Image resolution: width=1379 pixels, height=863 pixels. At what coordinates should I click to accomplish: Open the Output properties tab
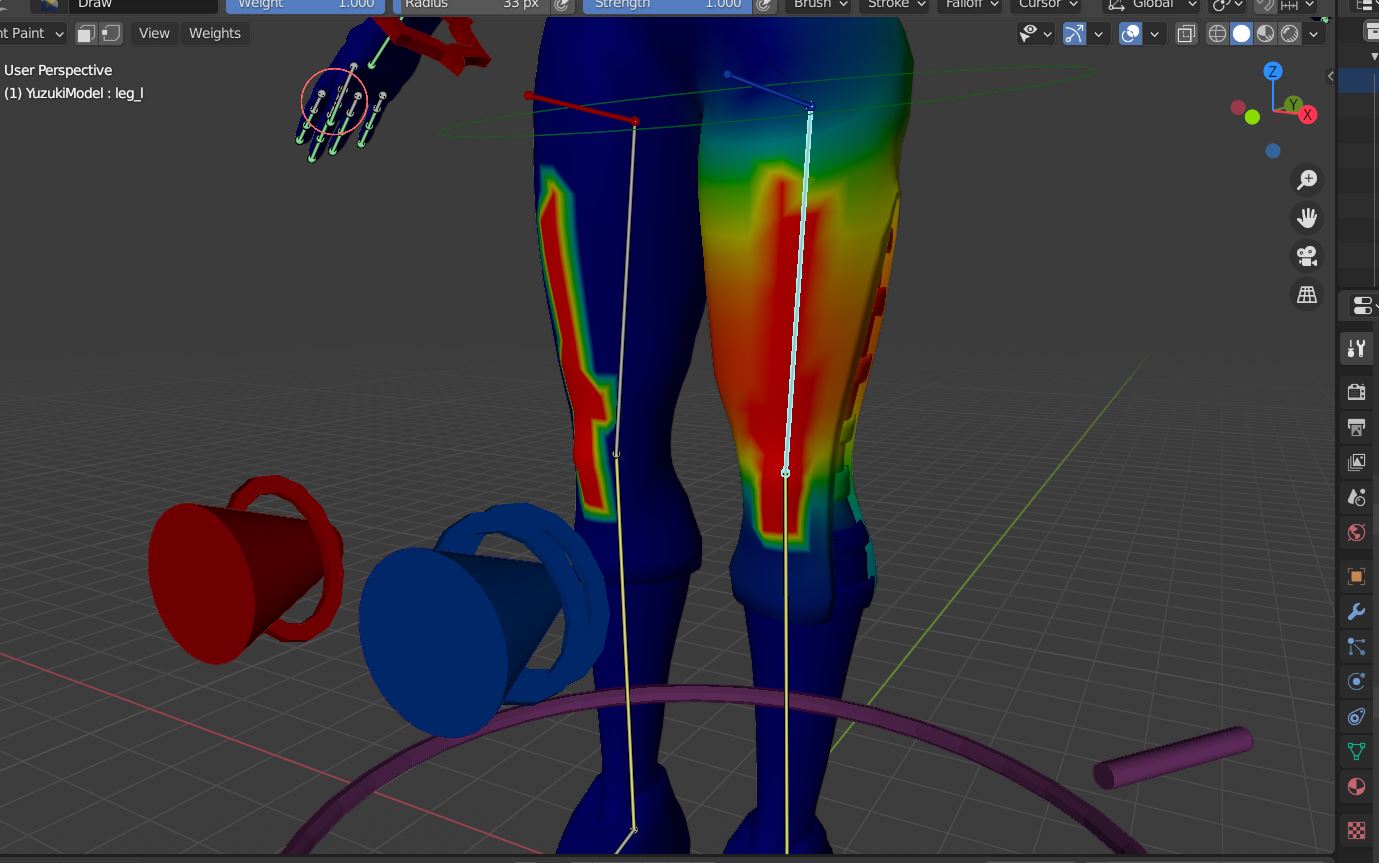click(1355, 428)
